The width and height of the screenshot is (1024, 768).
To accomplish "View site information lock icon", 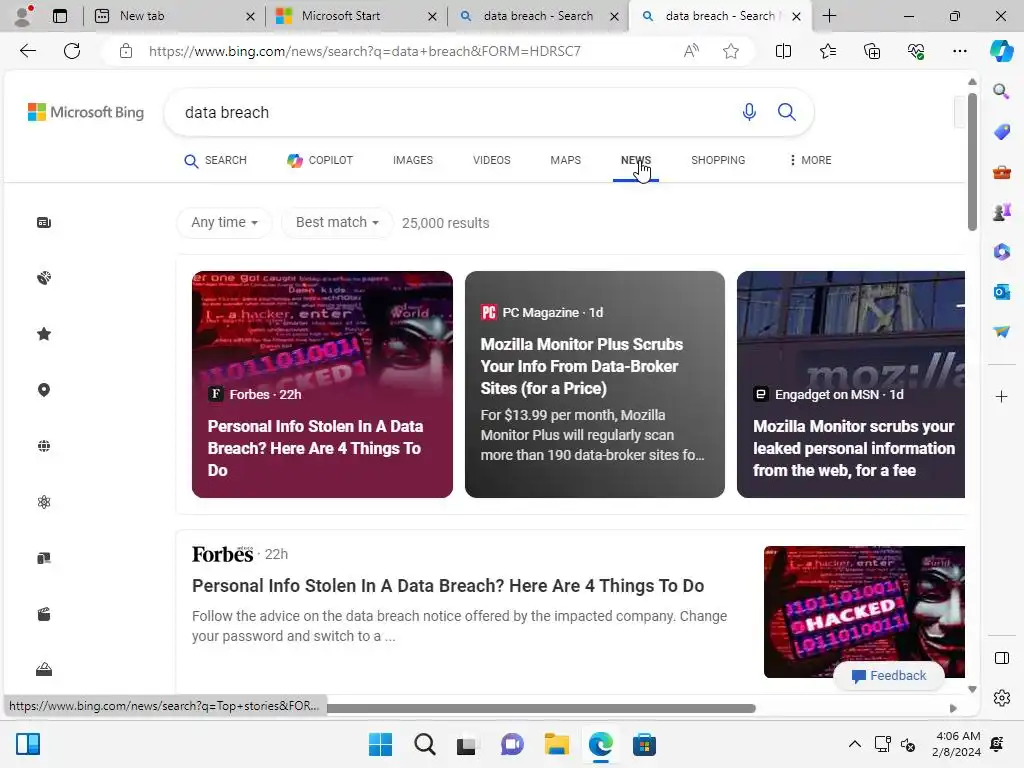I will [126, 51].
